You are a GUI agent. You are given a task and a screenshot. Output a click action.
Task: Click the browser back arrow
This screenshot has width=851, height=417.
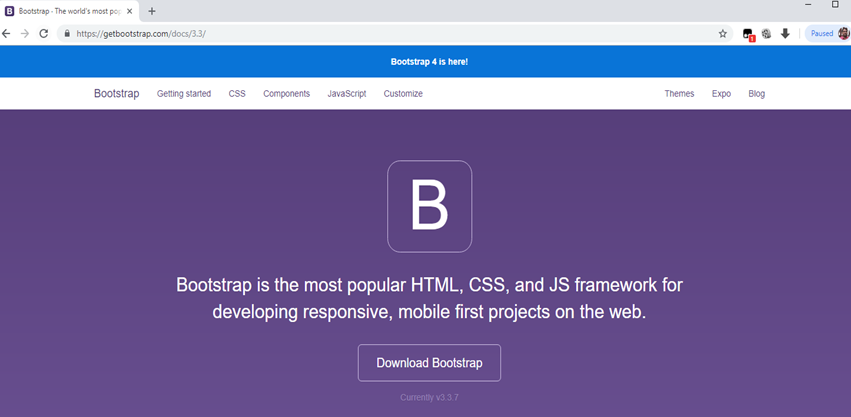pyautogui.click(x=6, y=34)
